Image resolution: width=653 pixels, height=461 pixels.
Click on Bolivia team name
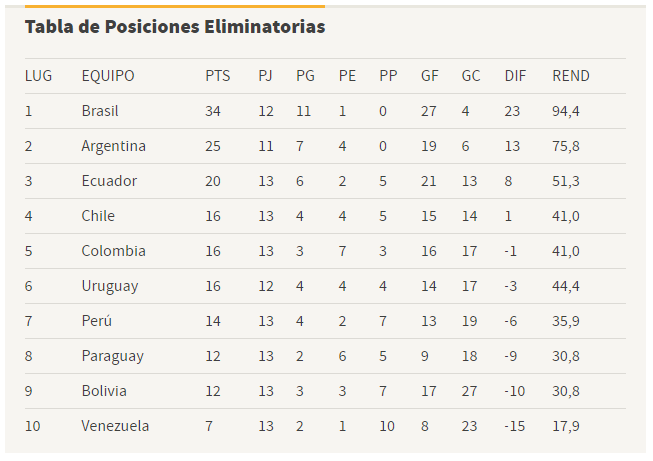pos(104,391)
